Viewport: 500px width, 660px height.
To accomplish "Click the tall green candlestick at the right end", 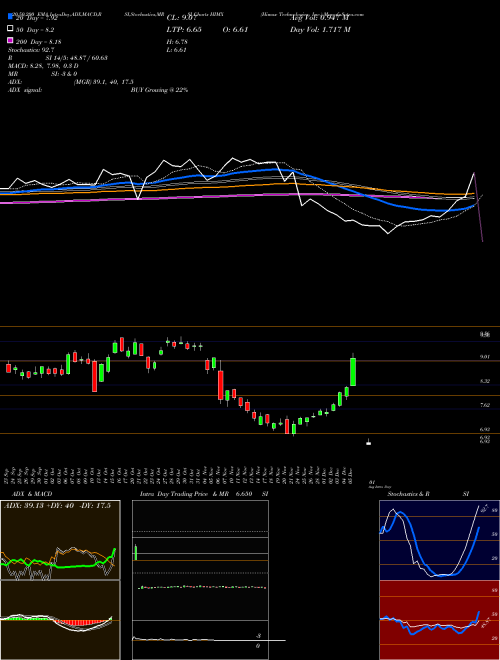I will [x=353, y=371].
